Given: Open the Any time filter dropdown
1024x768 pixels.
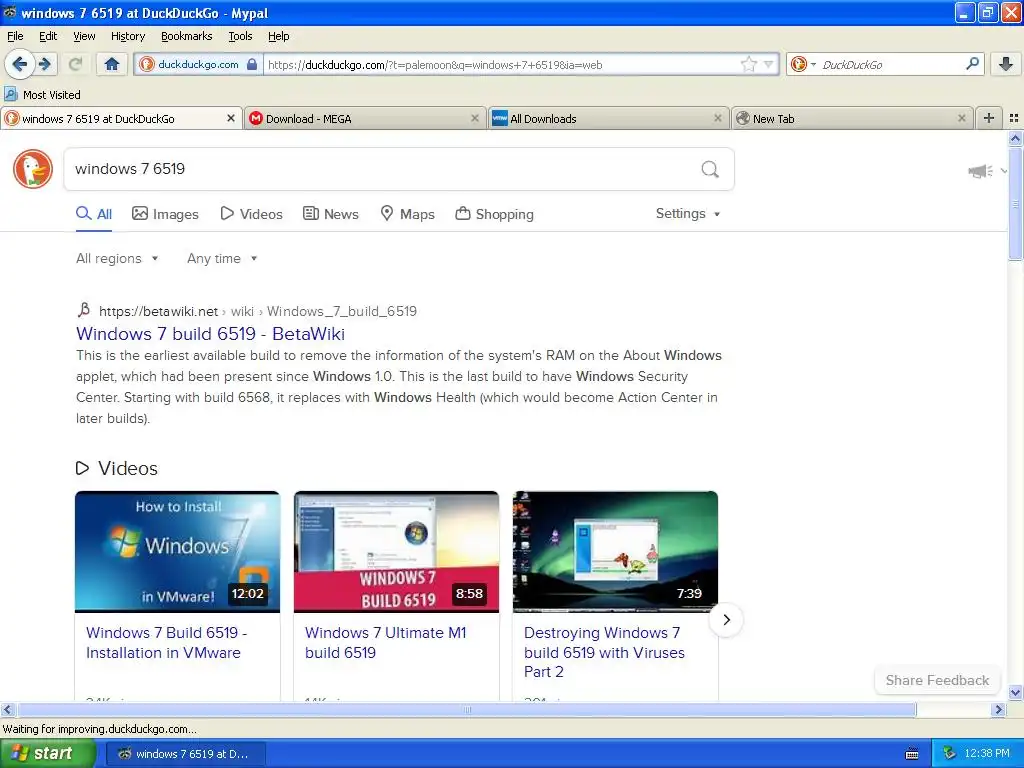Looking at the screenshot, I should (x=222, y=259).
